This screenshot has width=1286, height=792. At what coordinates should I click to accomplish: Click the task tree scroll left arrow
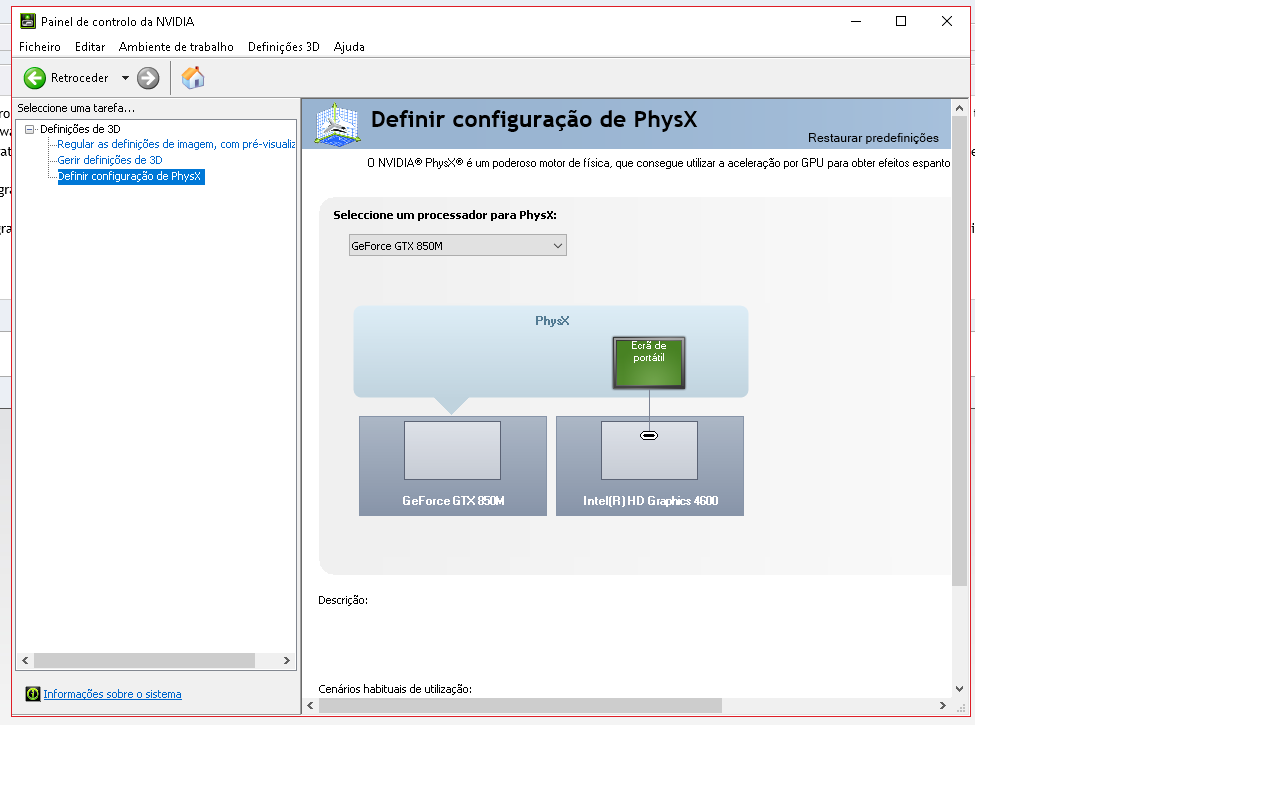[25, 661]
